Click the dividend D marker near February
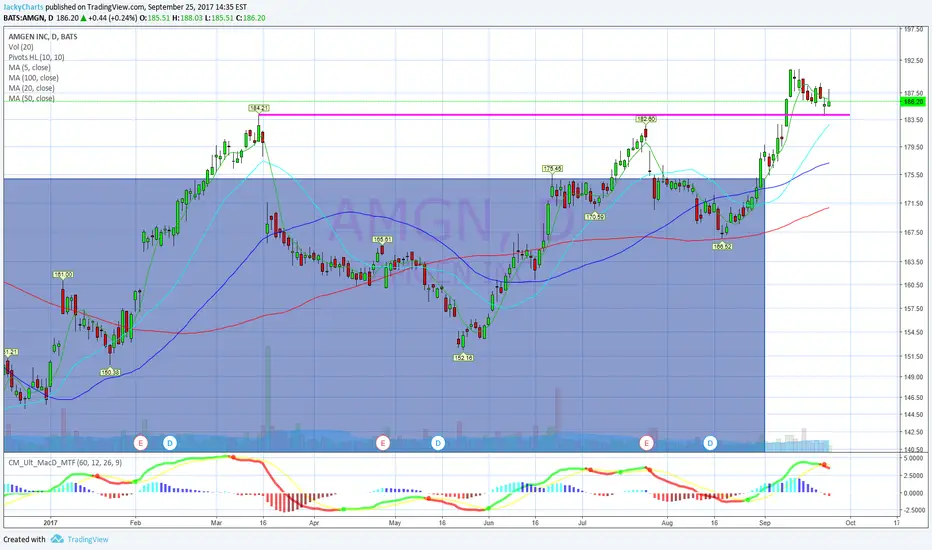932x550 pixels. point(170,443)
